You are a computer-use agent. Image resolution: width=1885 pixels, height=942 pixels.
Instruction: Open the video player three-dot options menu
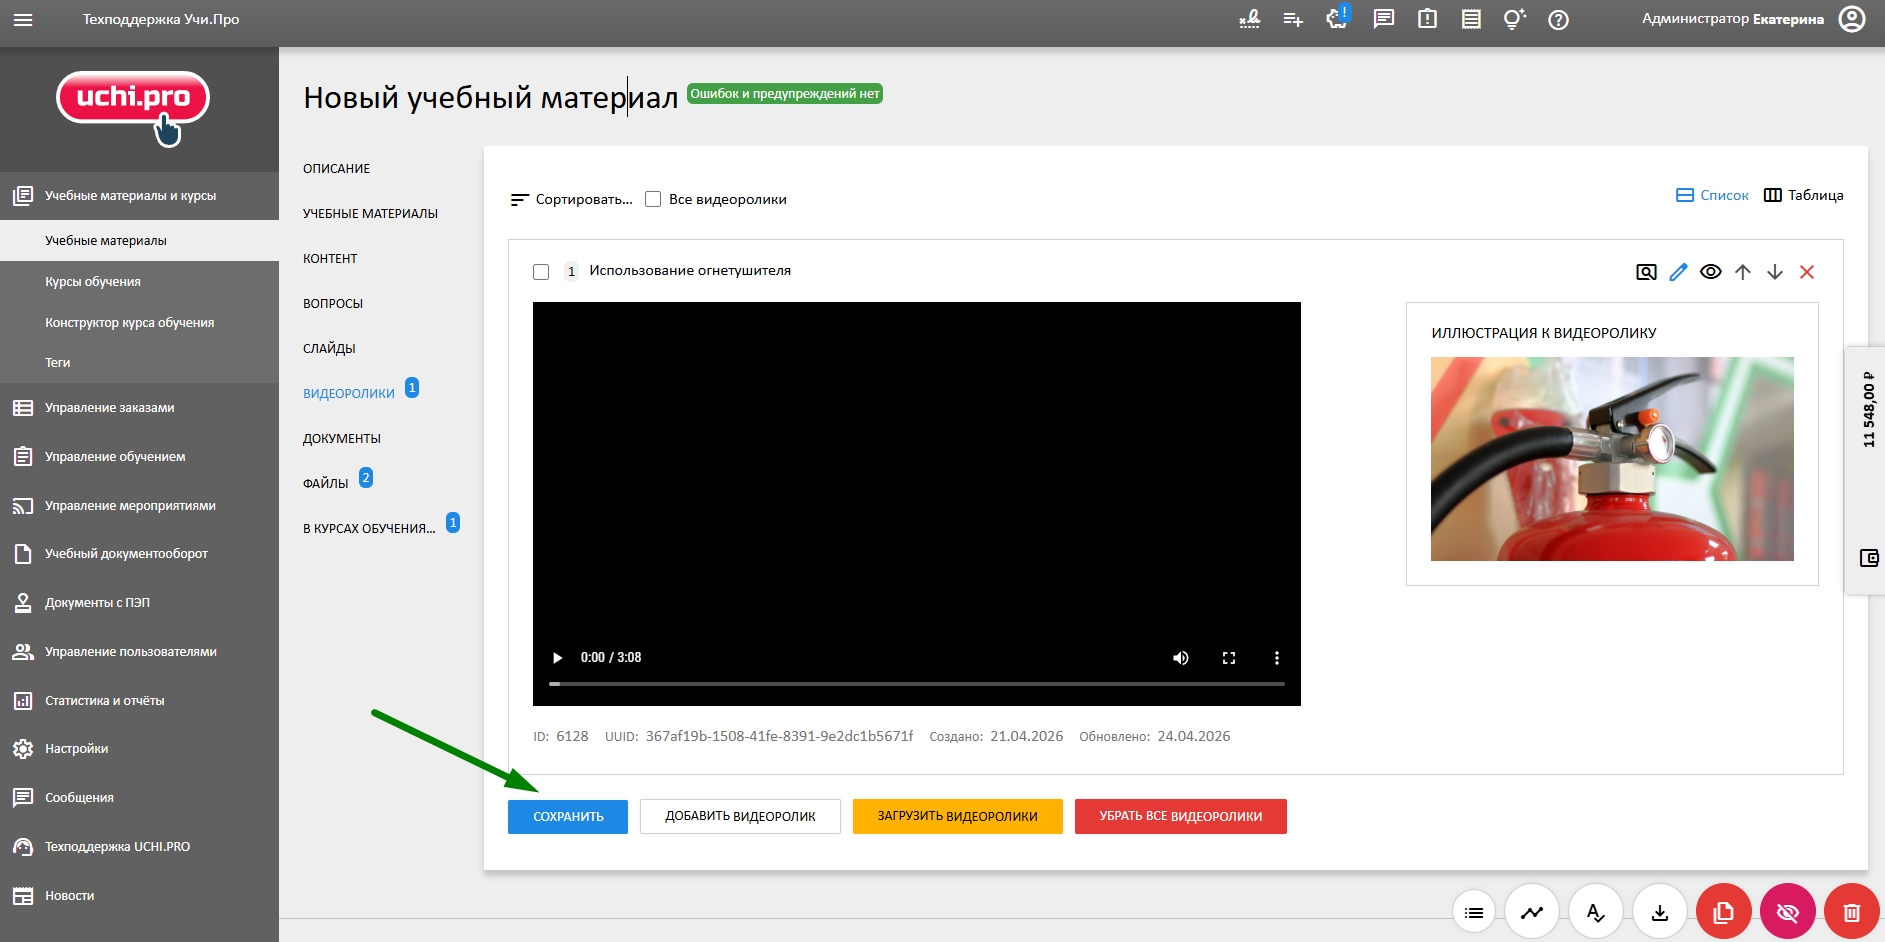[x=1276, y=657]
